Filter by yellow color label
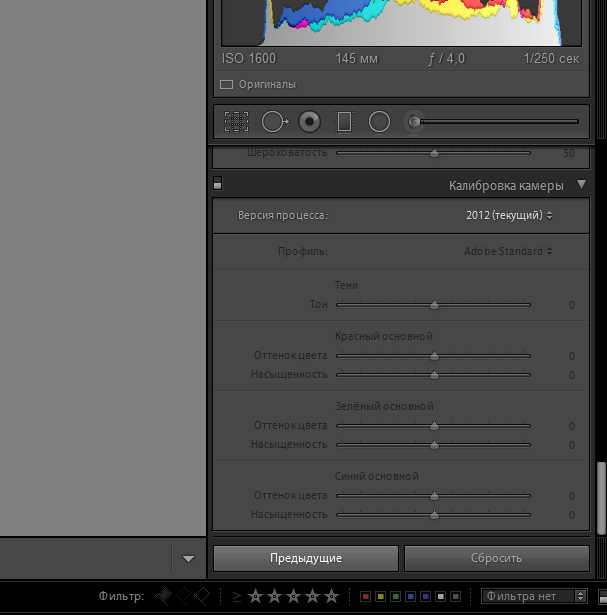This screenshot has height=615, width=607. coord(380,597)
